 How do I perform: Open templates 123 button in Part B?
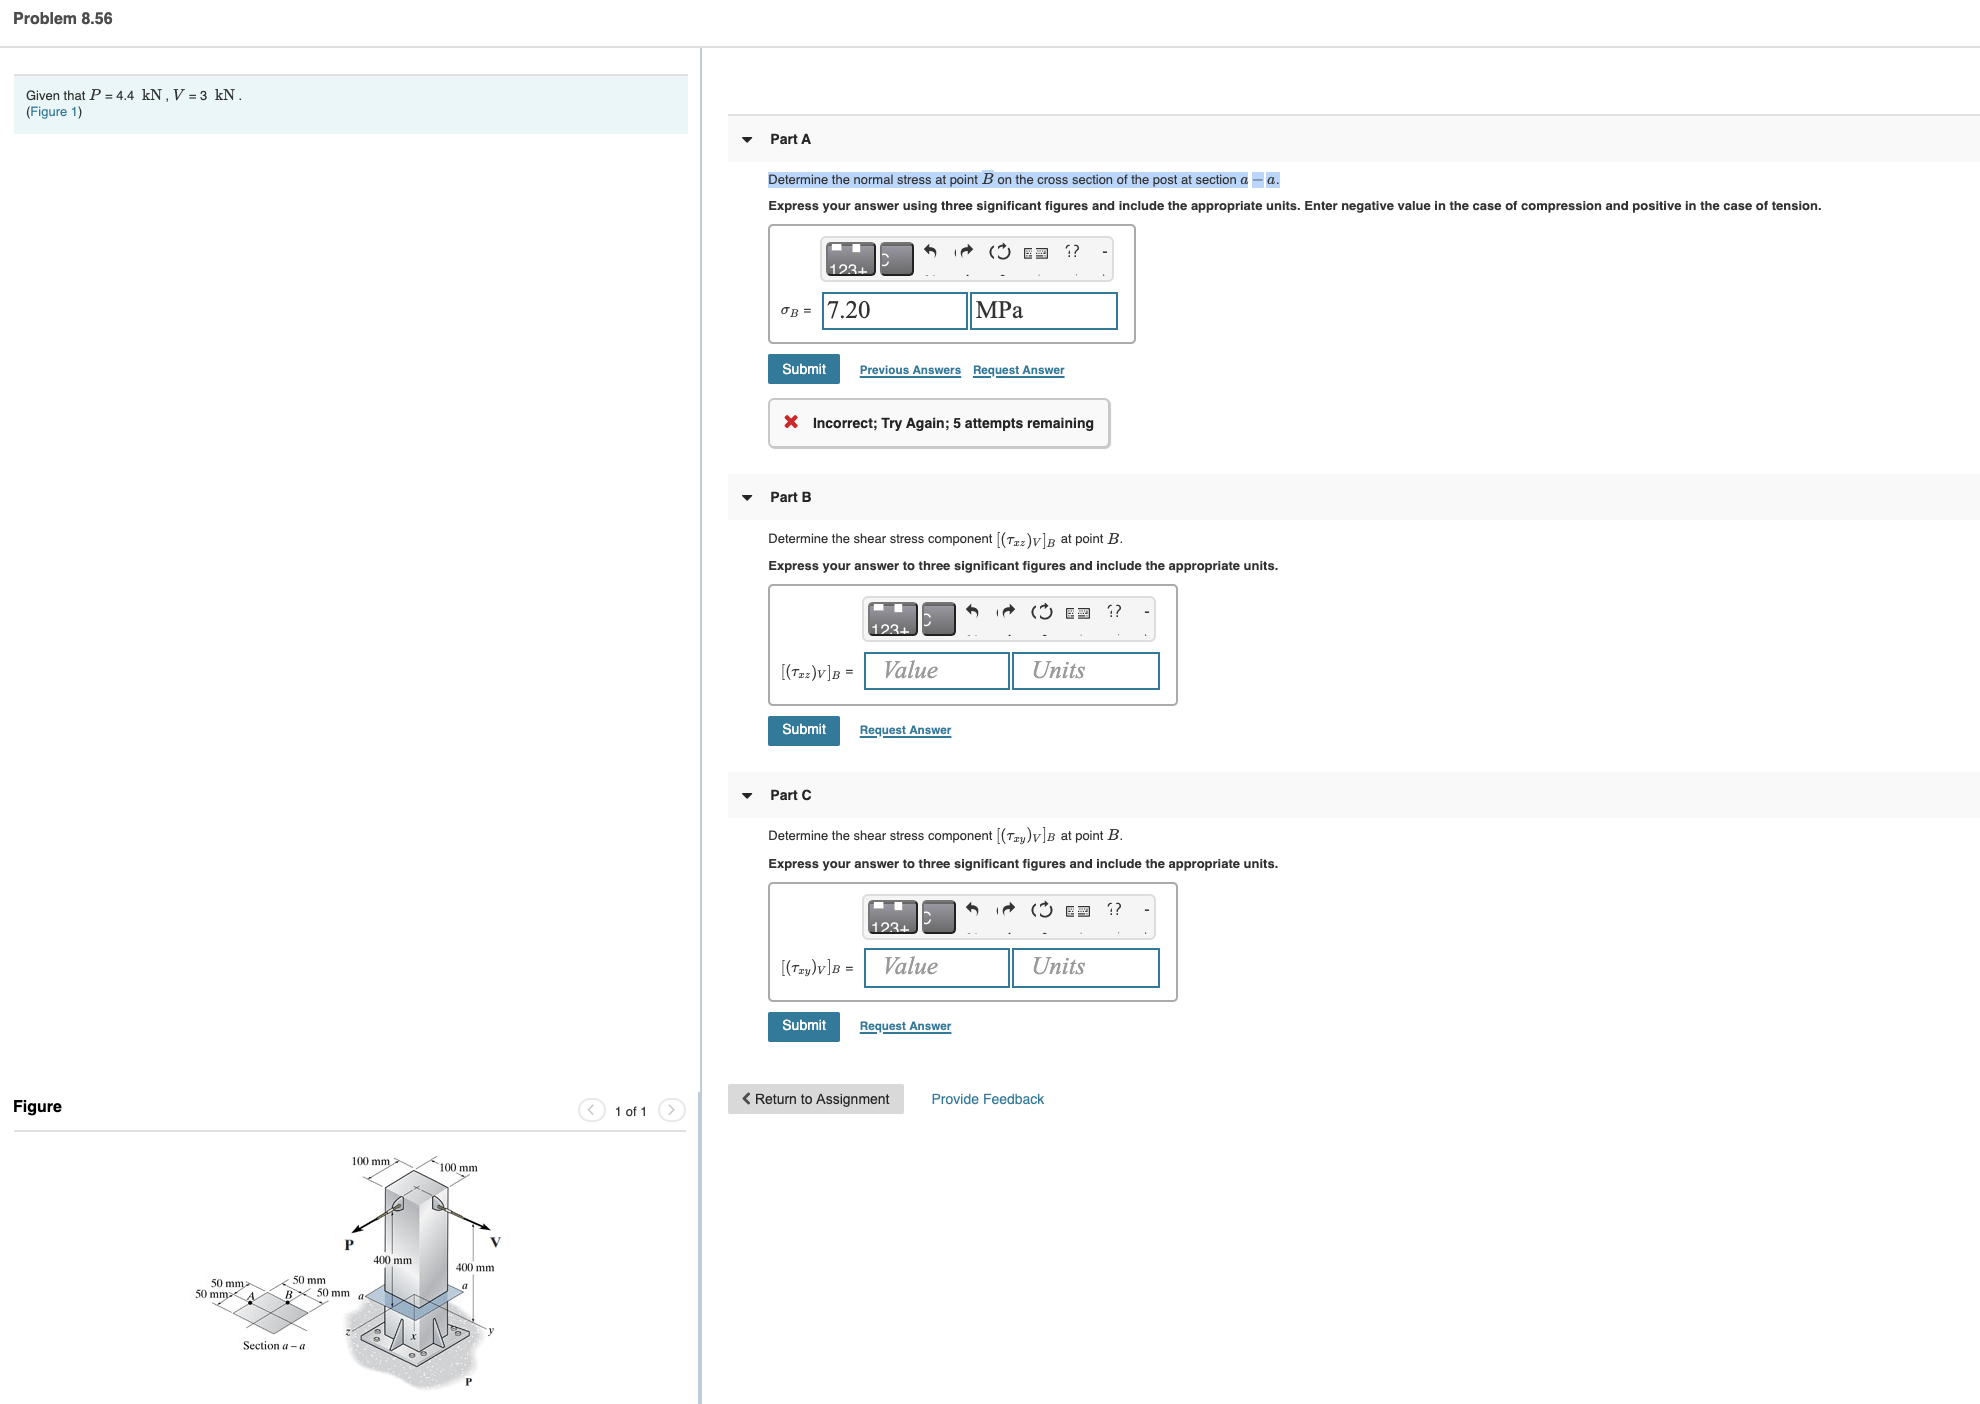coord(891,619)
